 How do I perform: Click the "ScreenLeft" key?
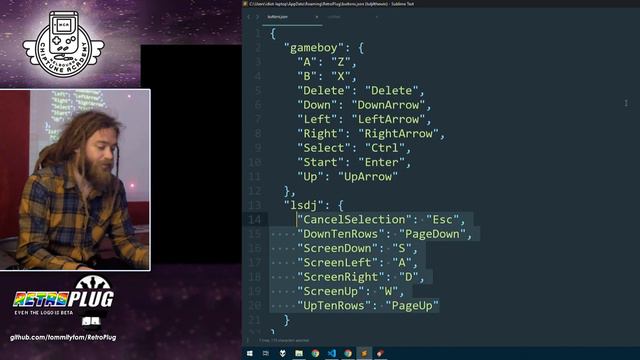point(338,262)
